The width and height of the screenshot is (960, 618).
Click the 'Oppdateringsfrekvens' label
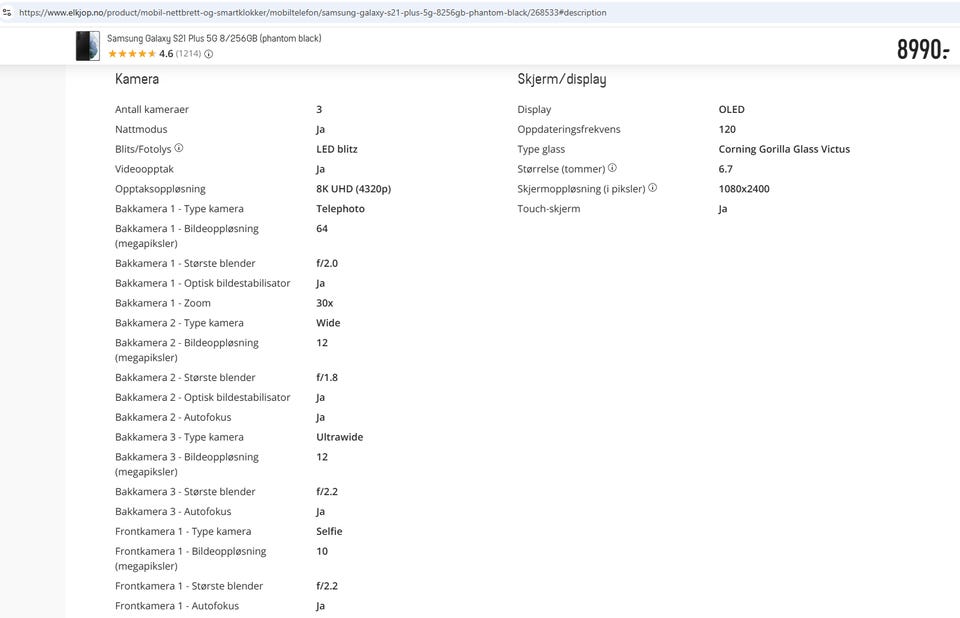(569, 129)
